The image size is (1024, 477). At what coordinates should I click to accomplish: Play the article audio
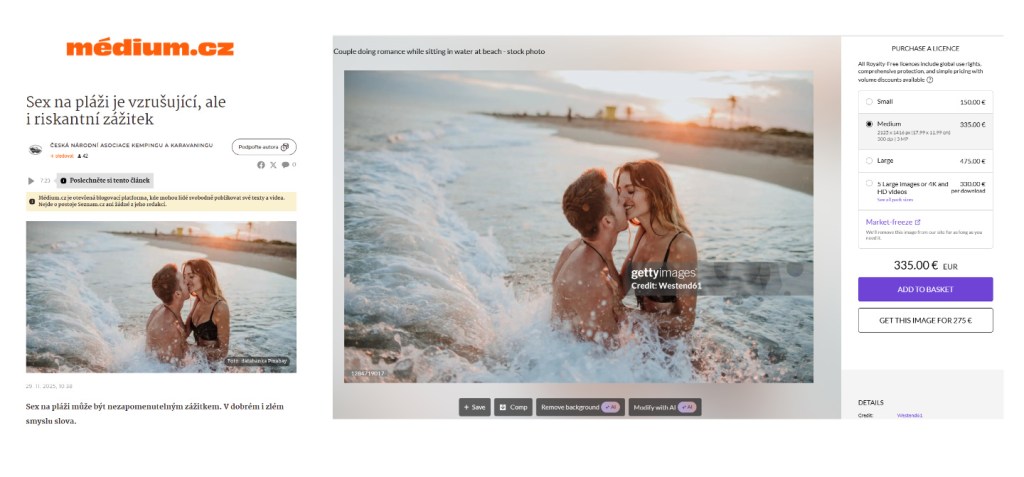coord(31,181)
